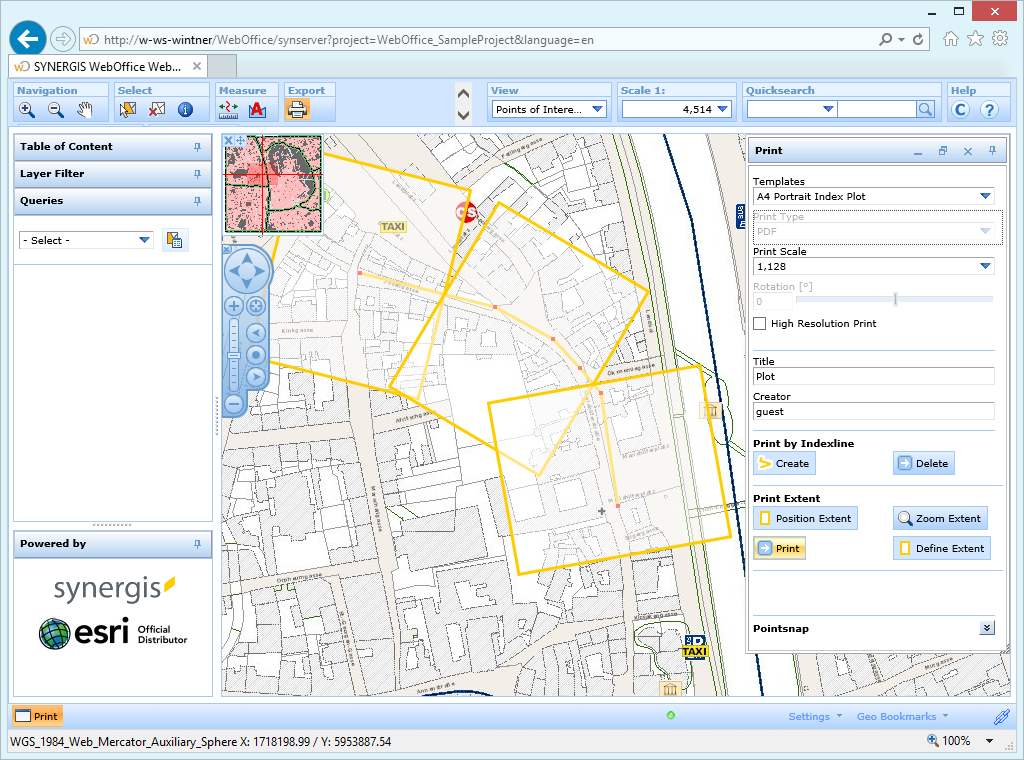Image resolution: width=1024 pixels, height=760 pixels.
Task: Expand the Pointsnap section
Action: click(x=986, y=628)
